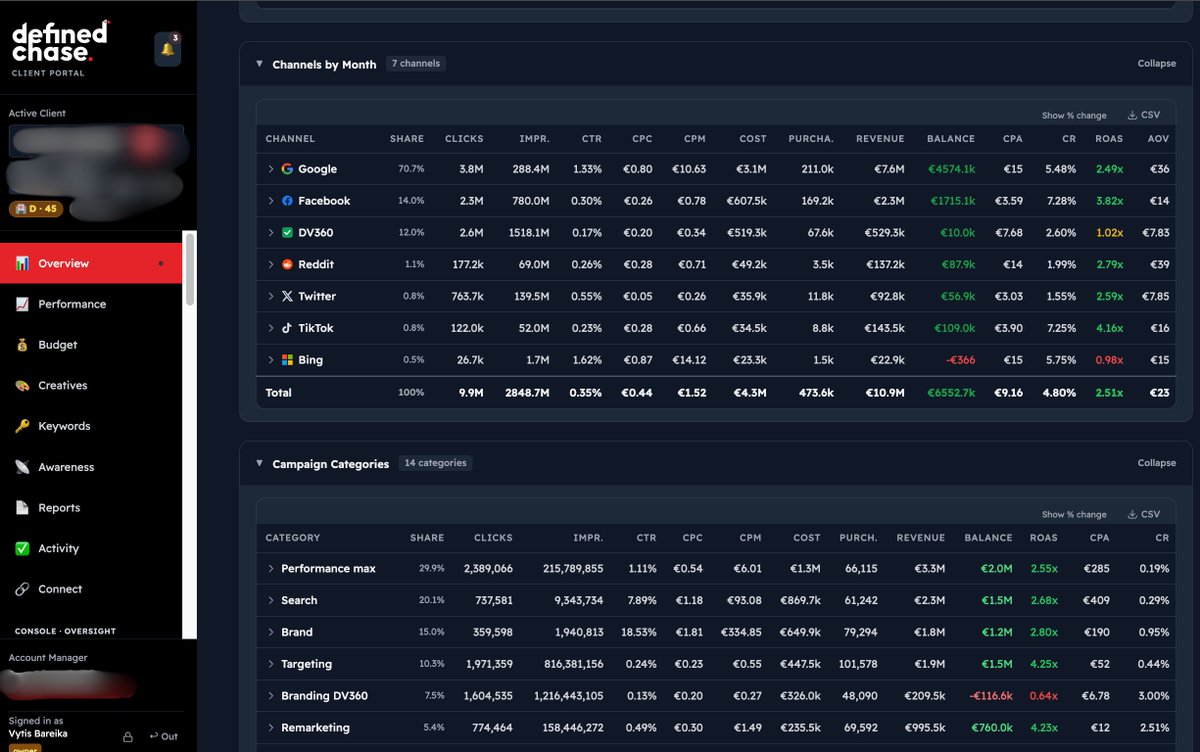Navigate to Creatives
This screenshot has width=1200, height=752.
pyautogui.click(x=91, y=386)
